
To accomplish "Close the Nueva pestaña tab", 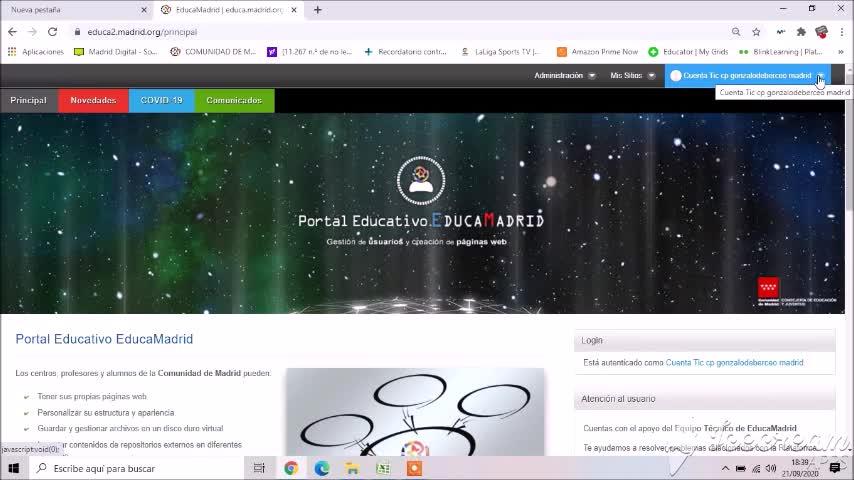I will coord(144,10).
